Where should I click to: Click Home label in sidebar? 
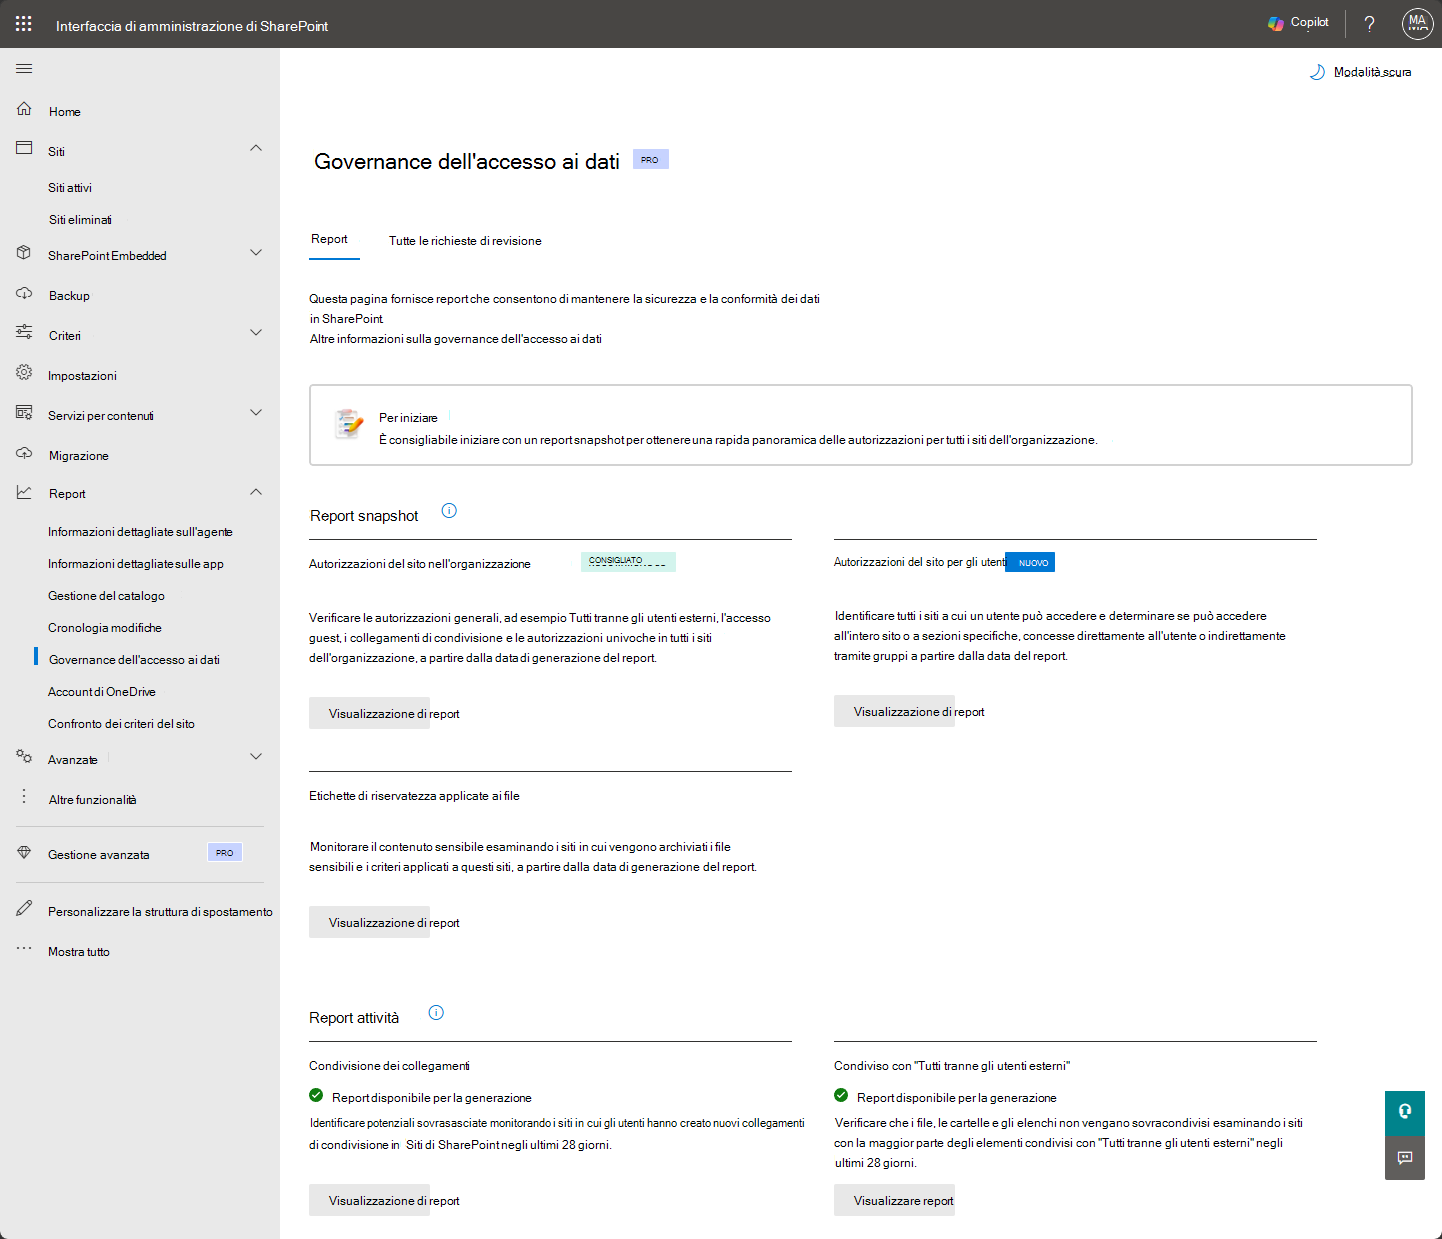pyautogui.click(x=65, y=112)
